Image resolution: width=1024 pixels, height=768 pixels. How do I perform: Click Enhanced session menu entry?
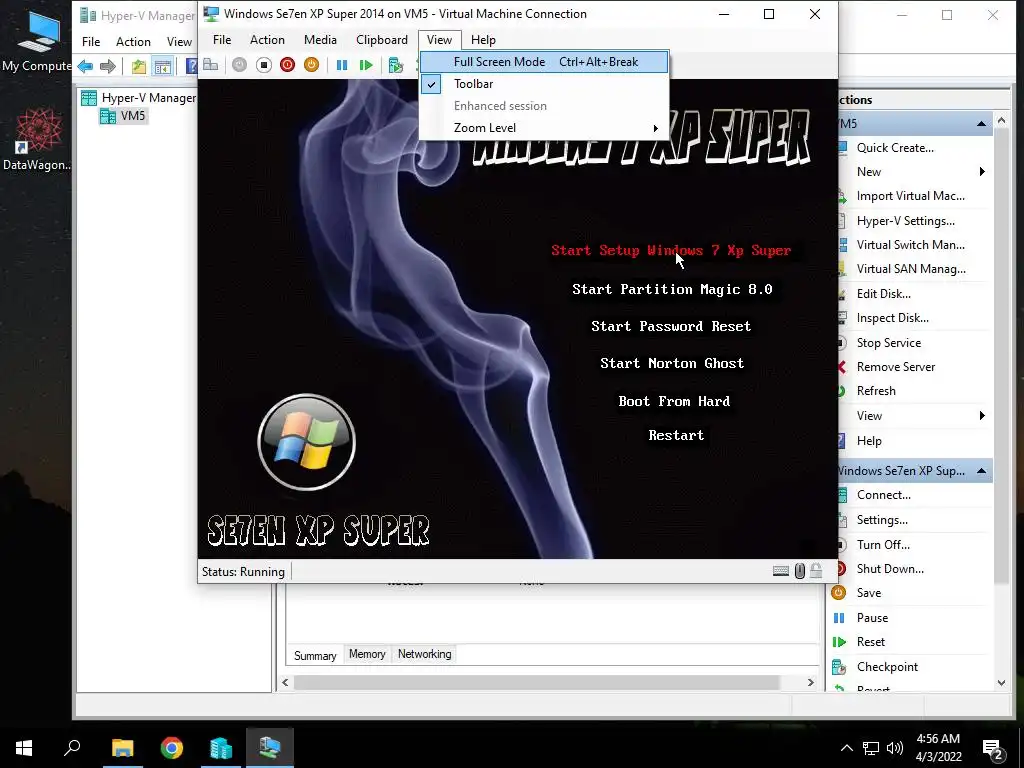pos(544,106)
